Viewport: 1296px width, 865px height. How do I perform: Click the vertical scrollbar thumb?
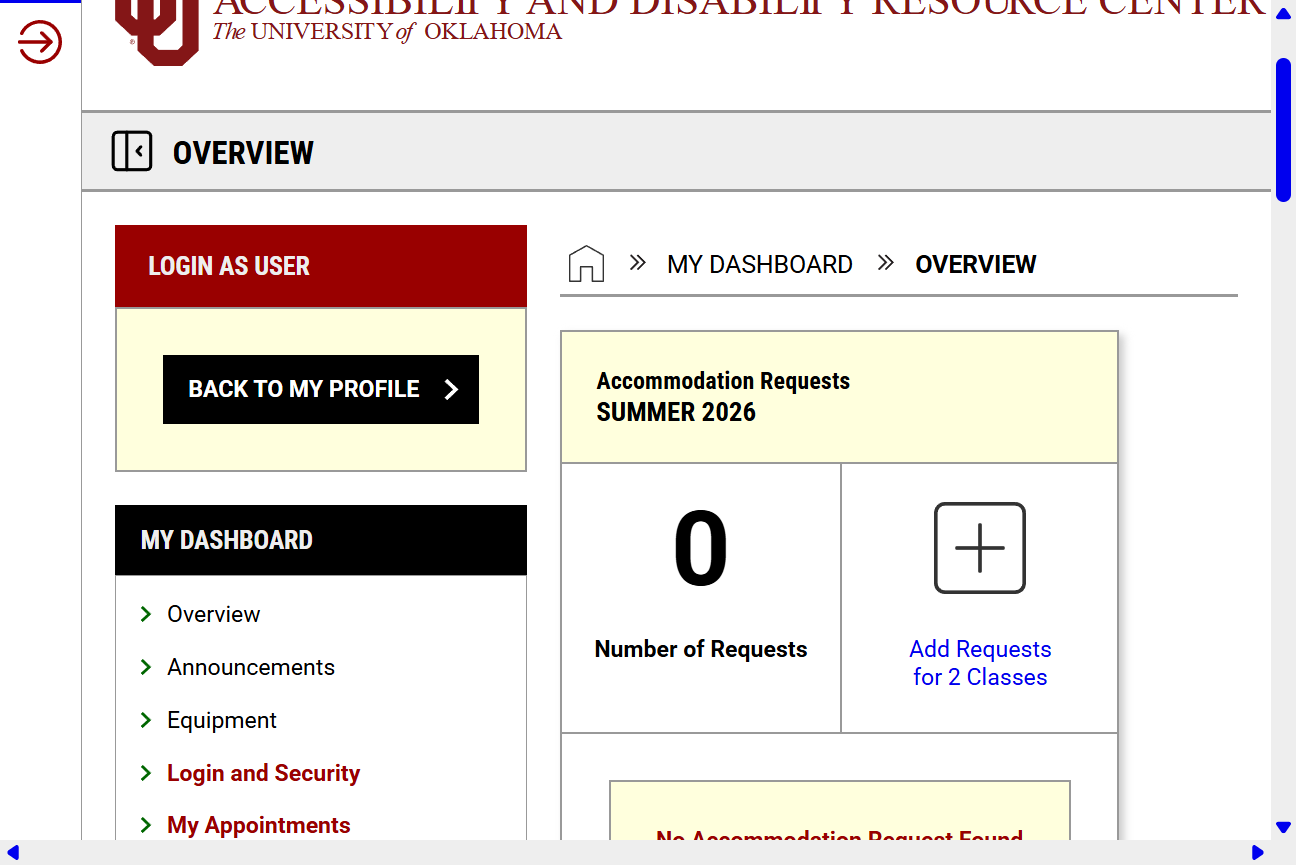(x=1283, y=130)
